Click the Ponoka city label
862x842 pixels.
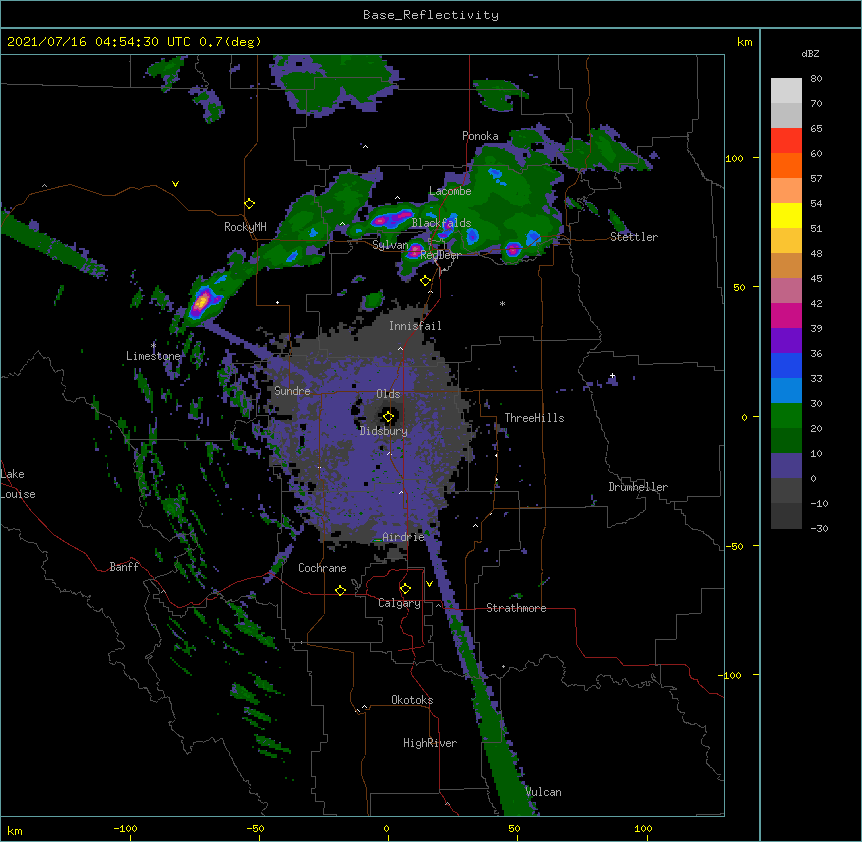coord(480,136)
